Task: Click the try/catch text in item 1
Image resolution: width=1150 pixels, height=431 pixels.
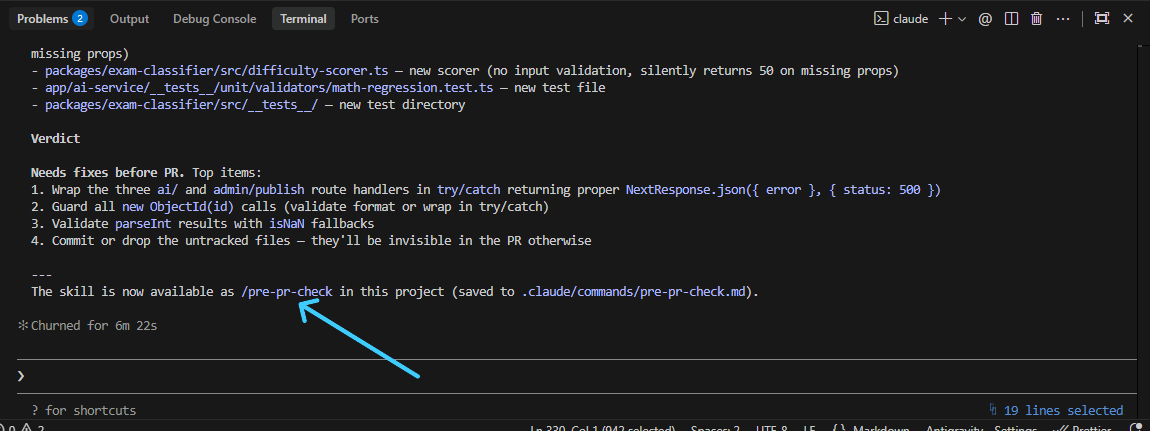Action: click(469, 190)
